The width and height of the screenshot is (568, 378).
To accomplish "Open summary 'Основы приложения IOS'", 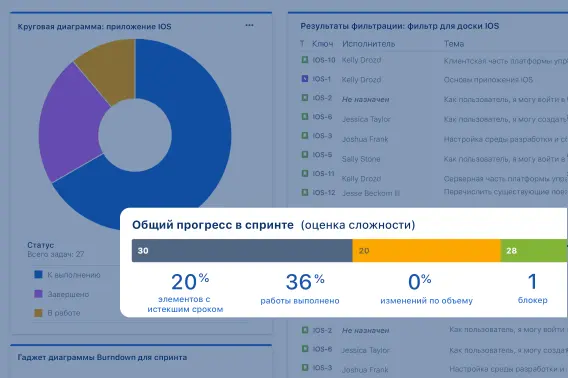I will click(x=488, y=80).
